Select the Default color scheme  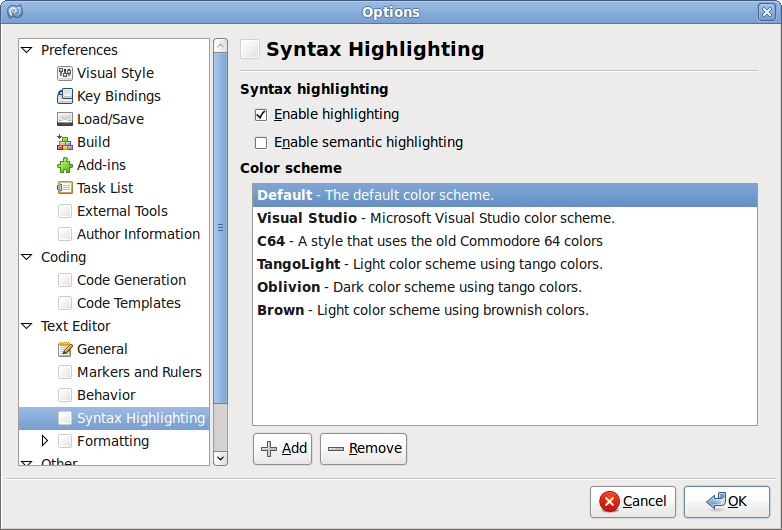[505, 195]
